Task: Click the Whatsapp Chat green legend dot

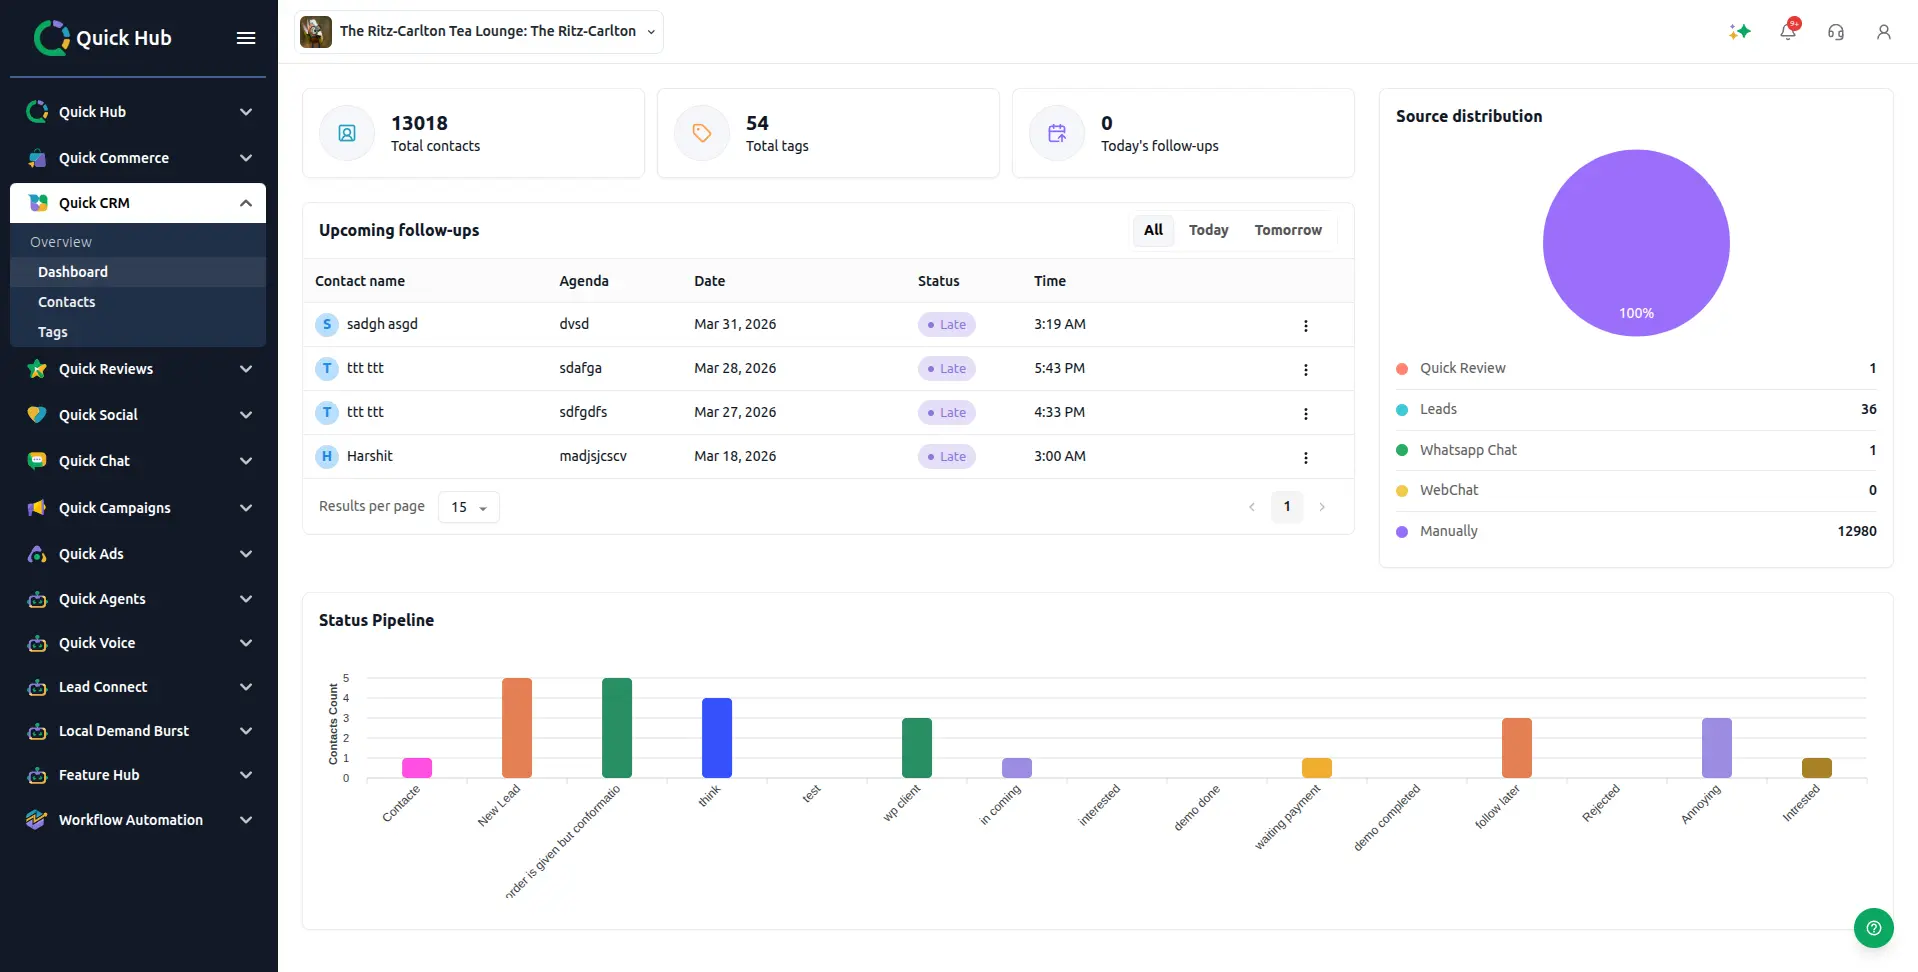Action: pos(1402,450)
